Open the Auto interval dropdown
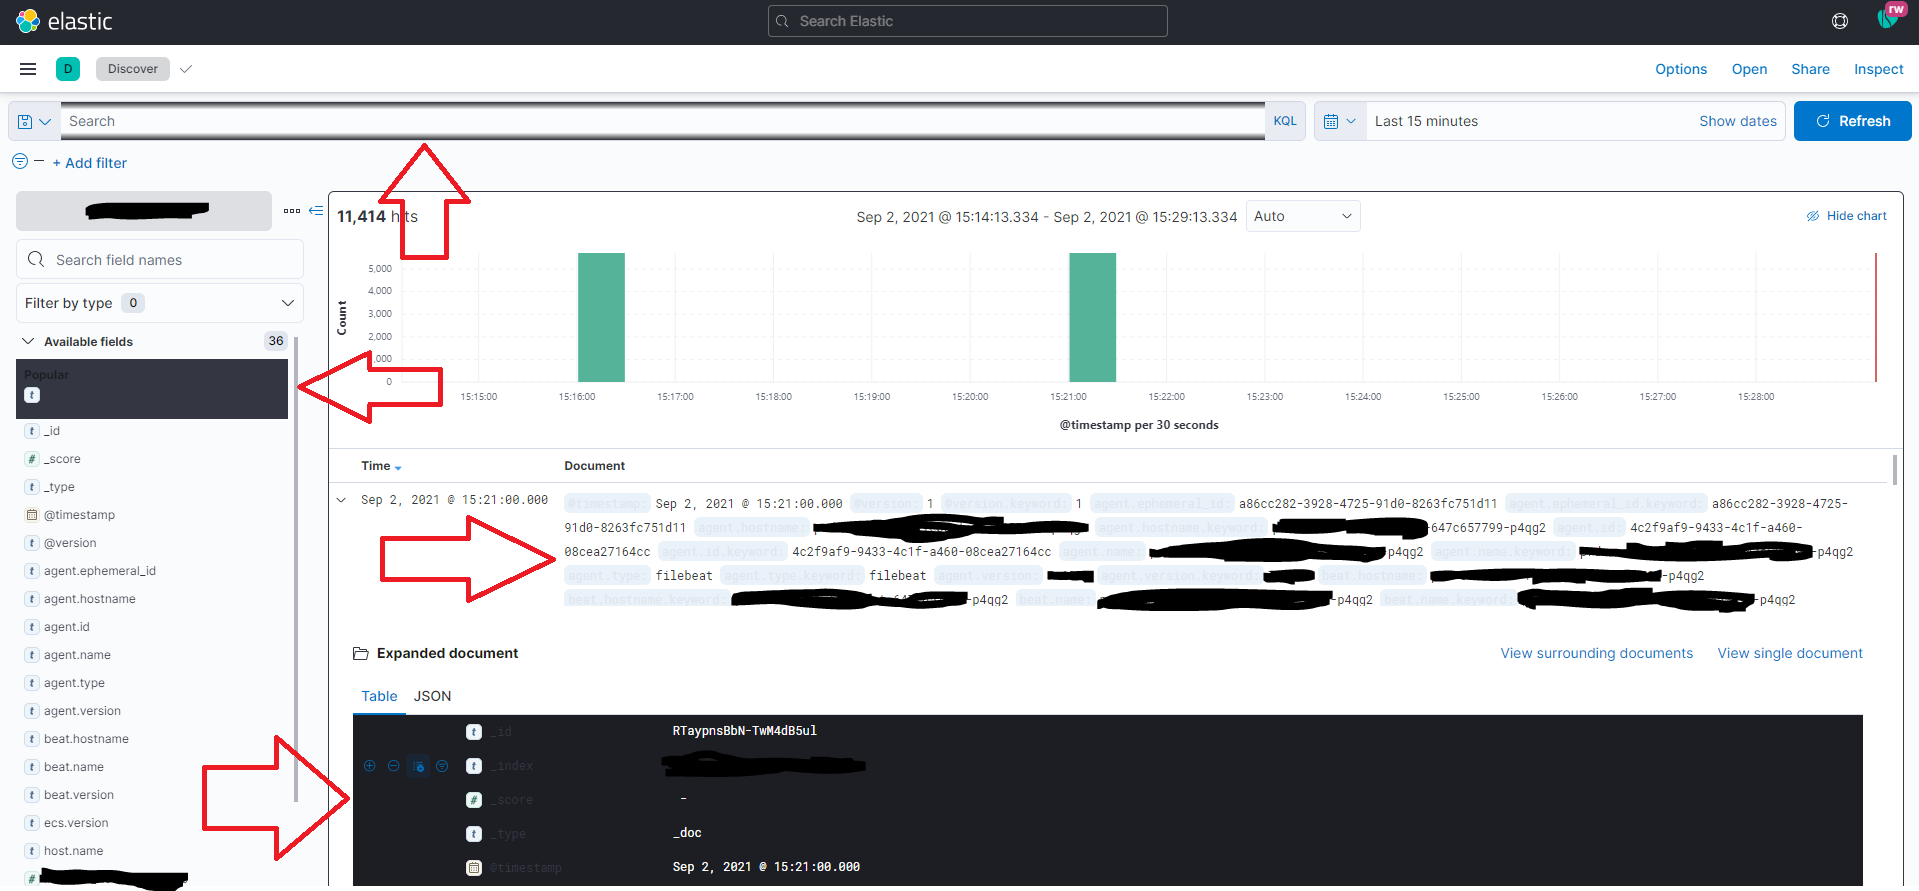Screen dimensions: 1919x891 (x=1303, y=216)
